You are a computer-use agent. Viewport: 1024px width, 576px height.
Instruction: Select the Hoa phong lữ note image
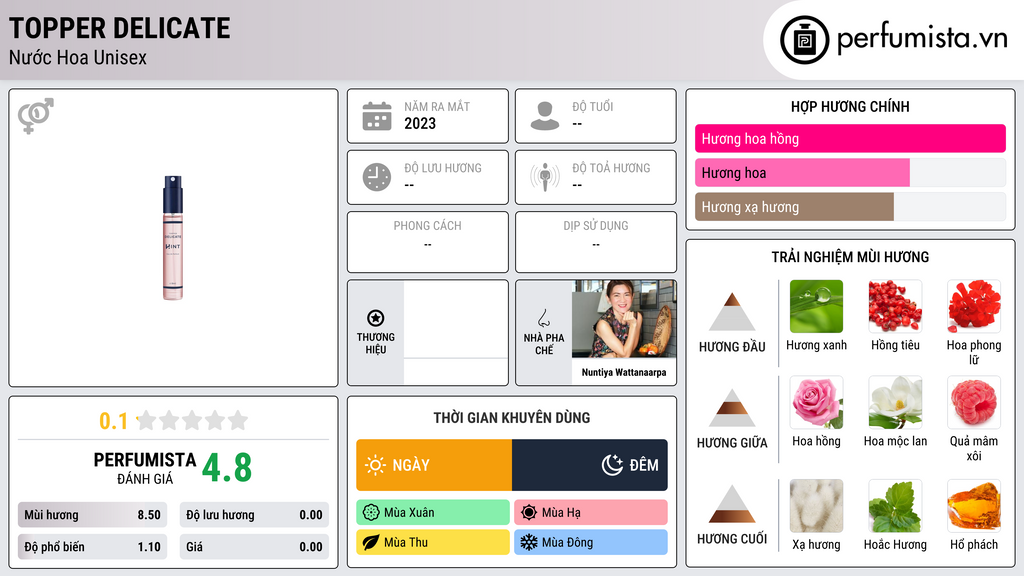[x=974, y=306]
